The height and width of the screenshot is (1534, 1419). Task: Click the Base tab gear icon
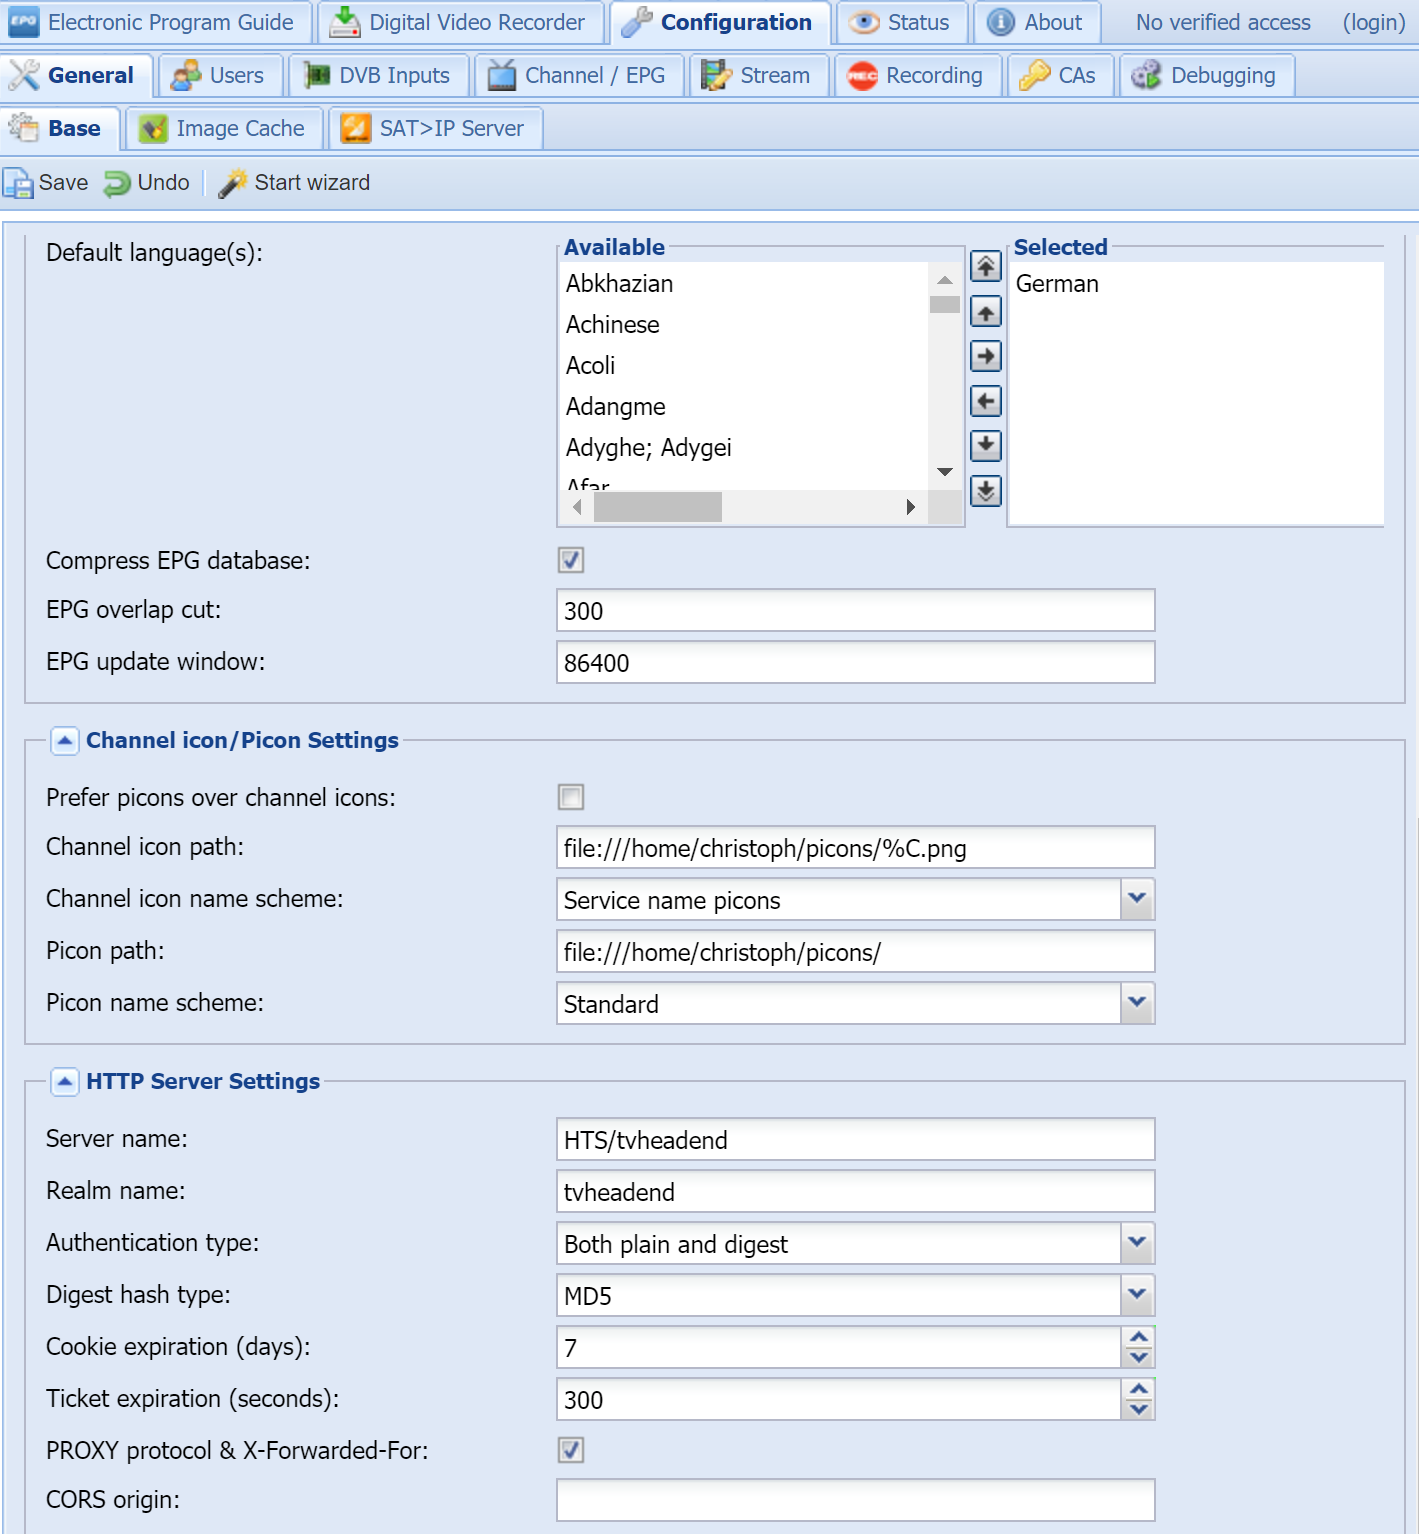pyautogui.click(x=24, y=127)
